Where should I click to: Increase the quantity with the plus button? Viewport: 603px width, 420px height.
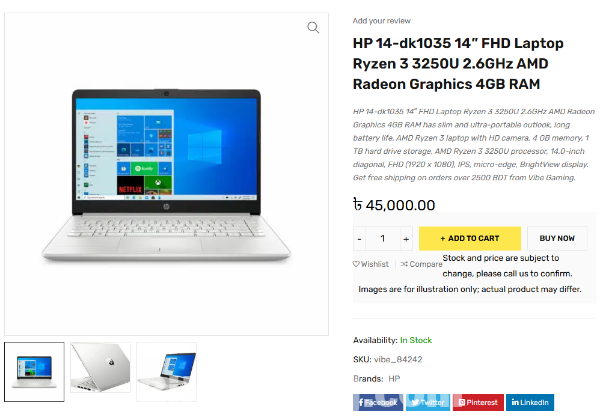click(406, 239)
